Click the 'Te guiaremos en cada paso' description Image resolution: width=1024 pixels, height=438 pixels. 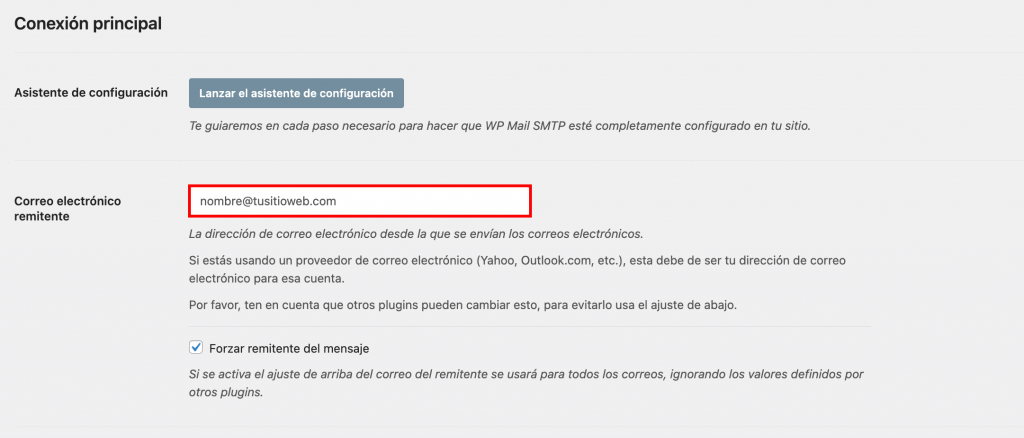pos(500,126)
